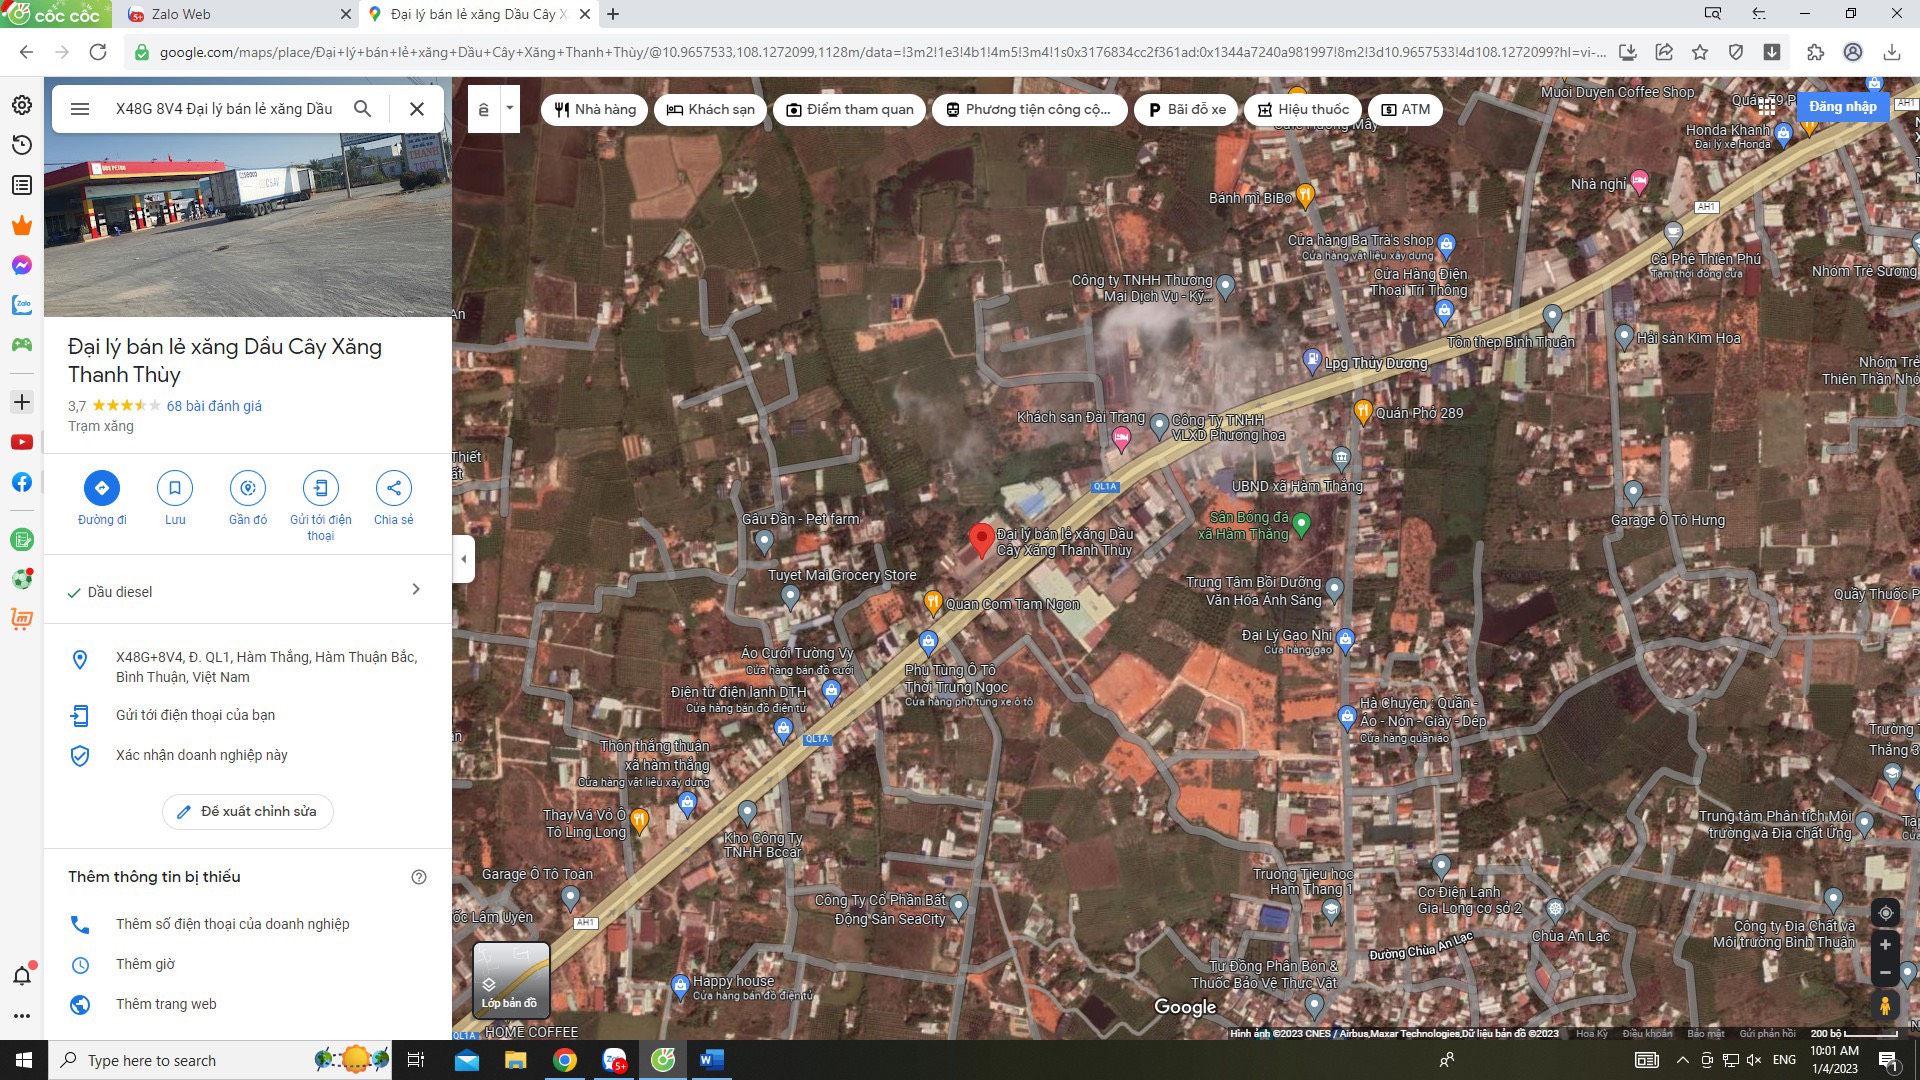Image resolution: width=1920 pixels, height=1080 pixels.
Task: Filter the map by ATM
Action: 1405,110
